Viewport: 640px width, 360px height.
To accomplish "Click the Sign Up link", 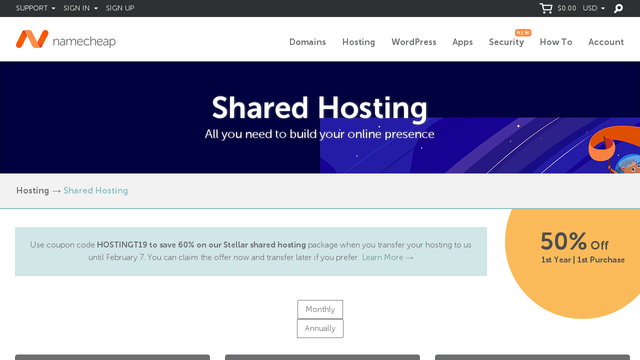I will tap(120, 8).
